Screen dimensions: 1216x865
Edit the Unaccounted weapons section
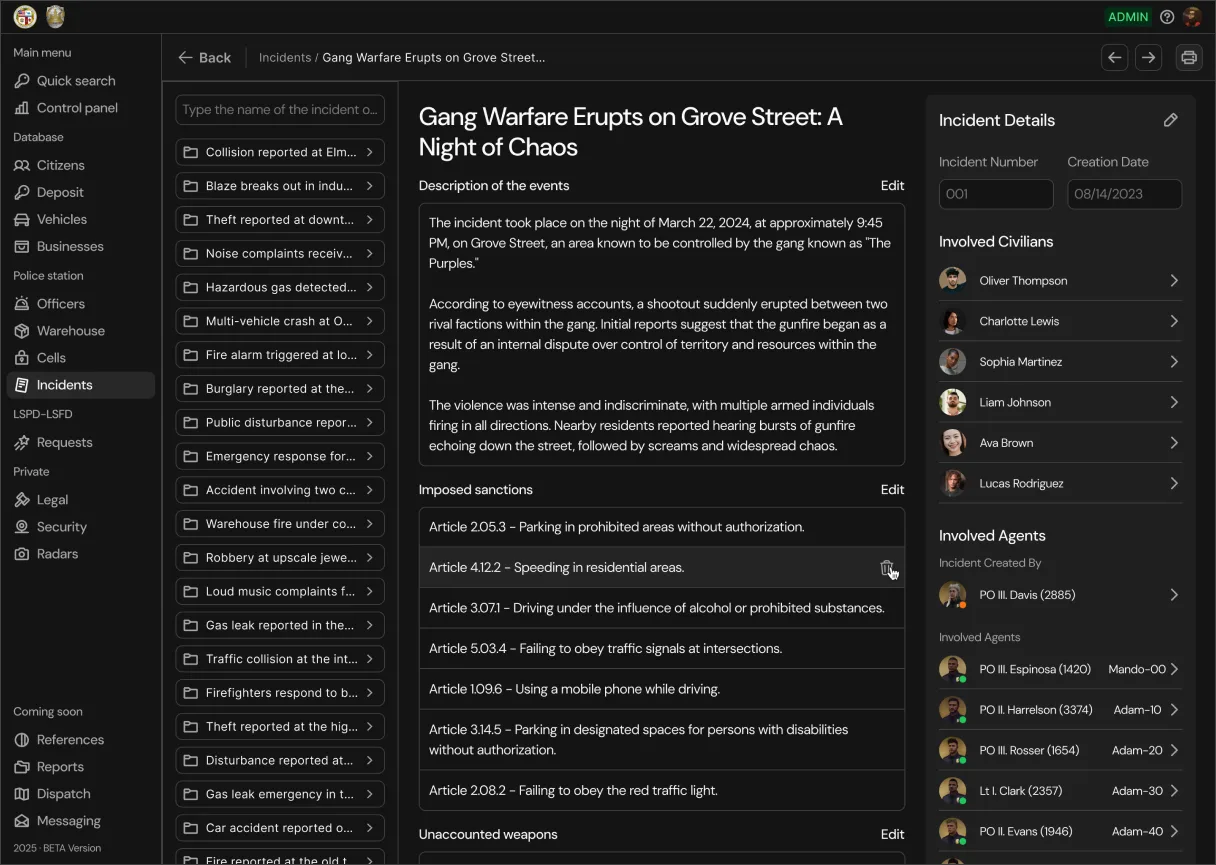click(x=892, y=834)
